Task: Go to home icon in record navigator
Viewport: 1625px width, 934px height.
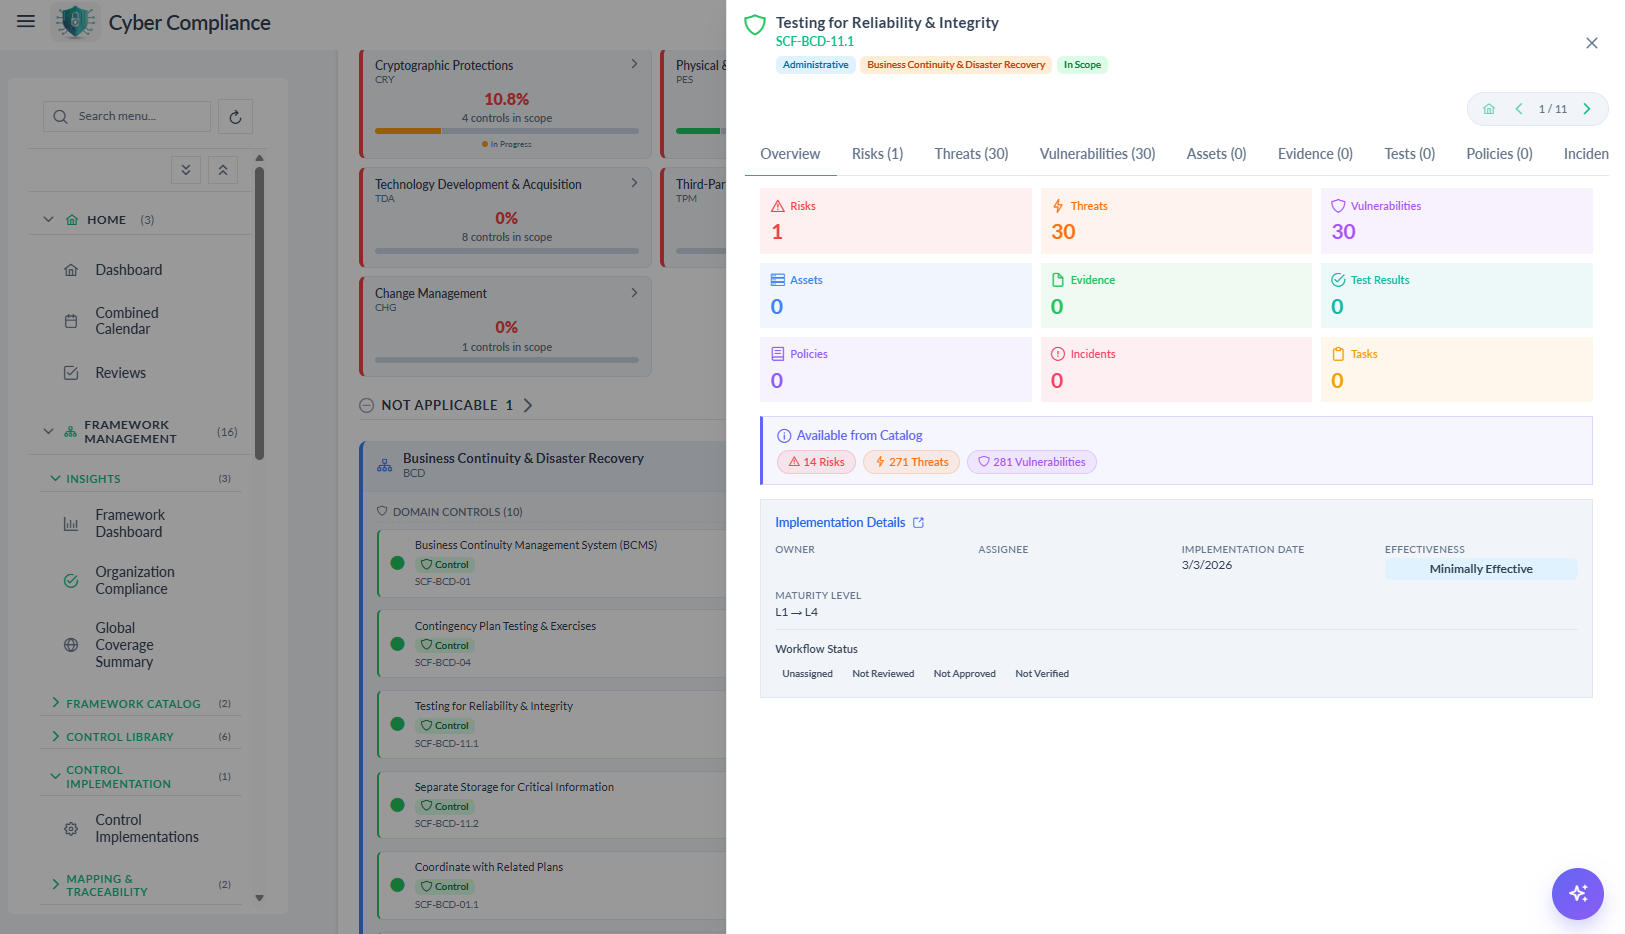Action: click(1488, 109)
